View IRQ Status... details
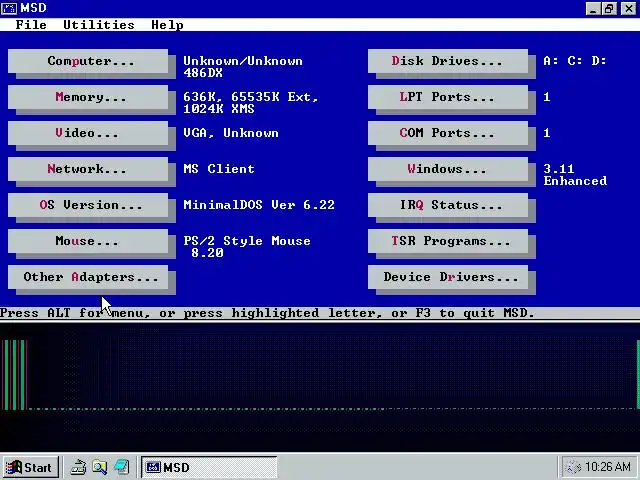640x480 pixels. point(448,205)
